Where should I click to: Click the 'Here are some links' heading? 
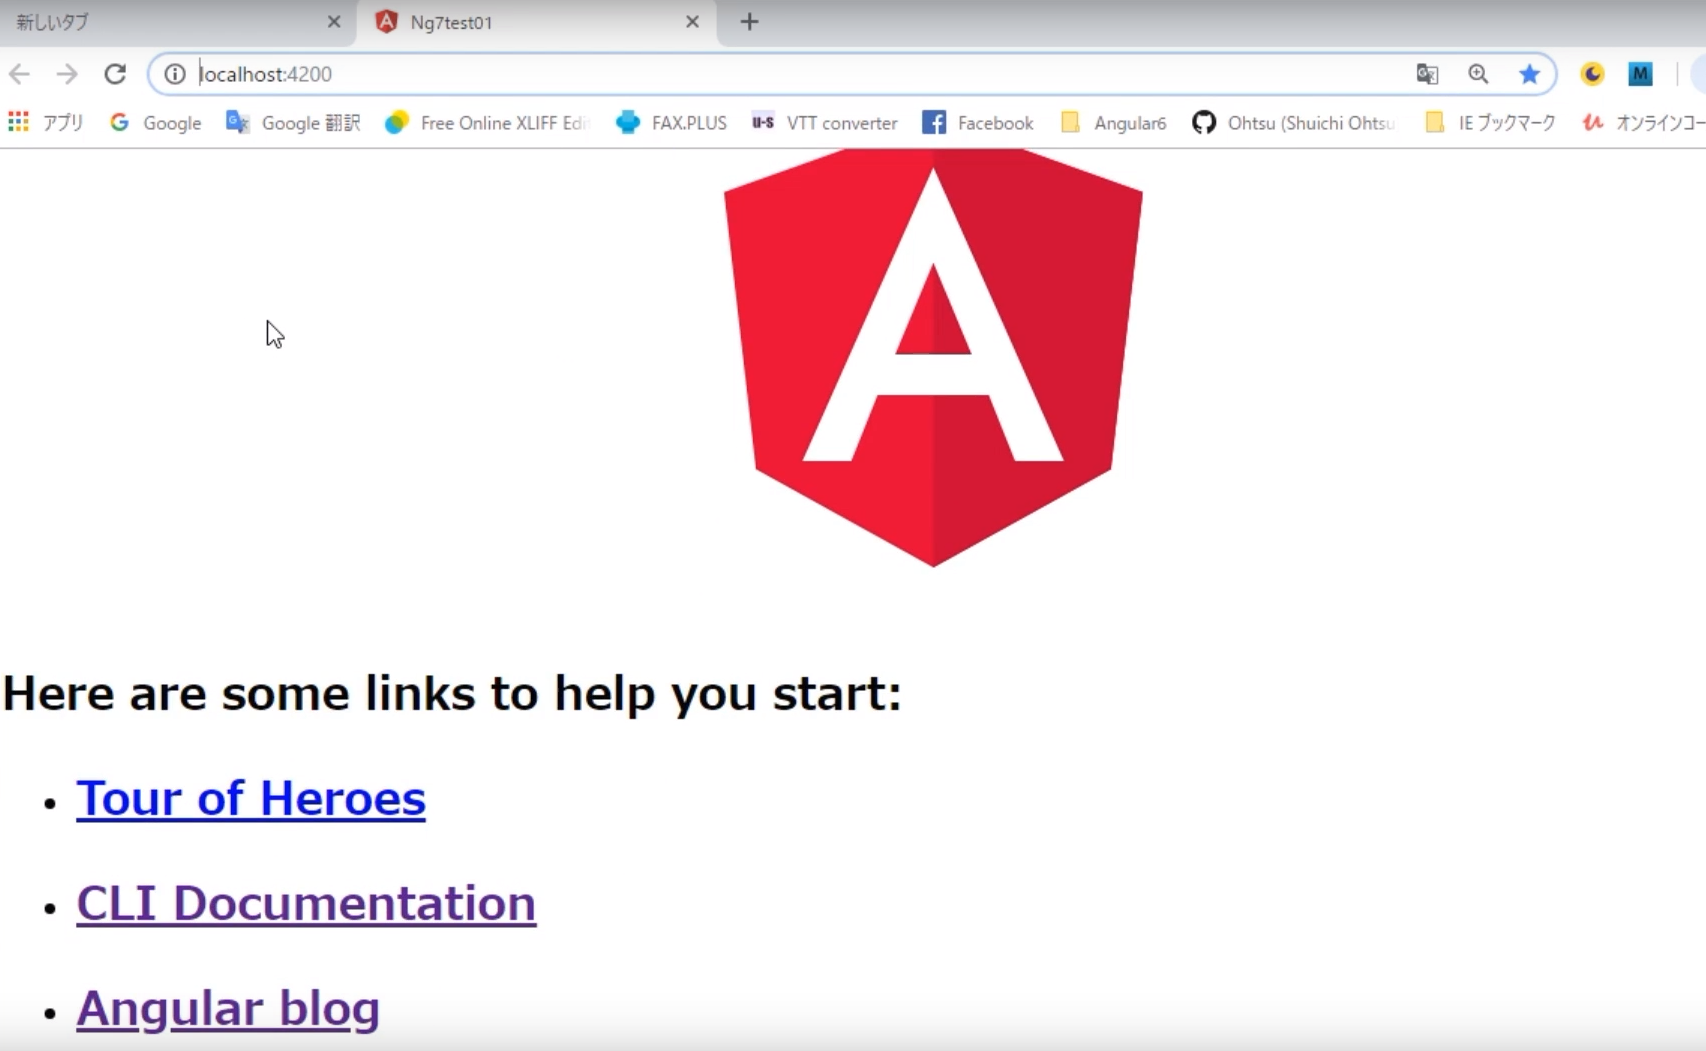[452, 693]
